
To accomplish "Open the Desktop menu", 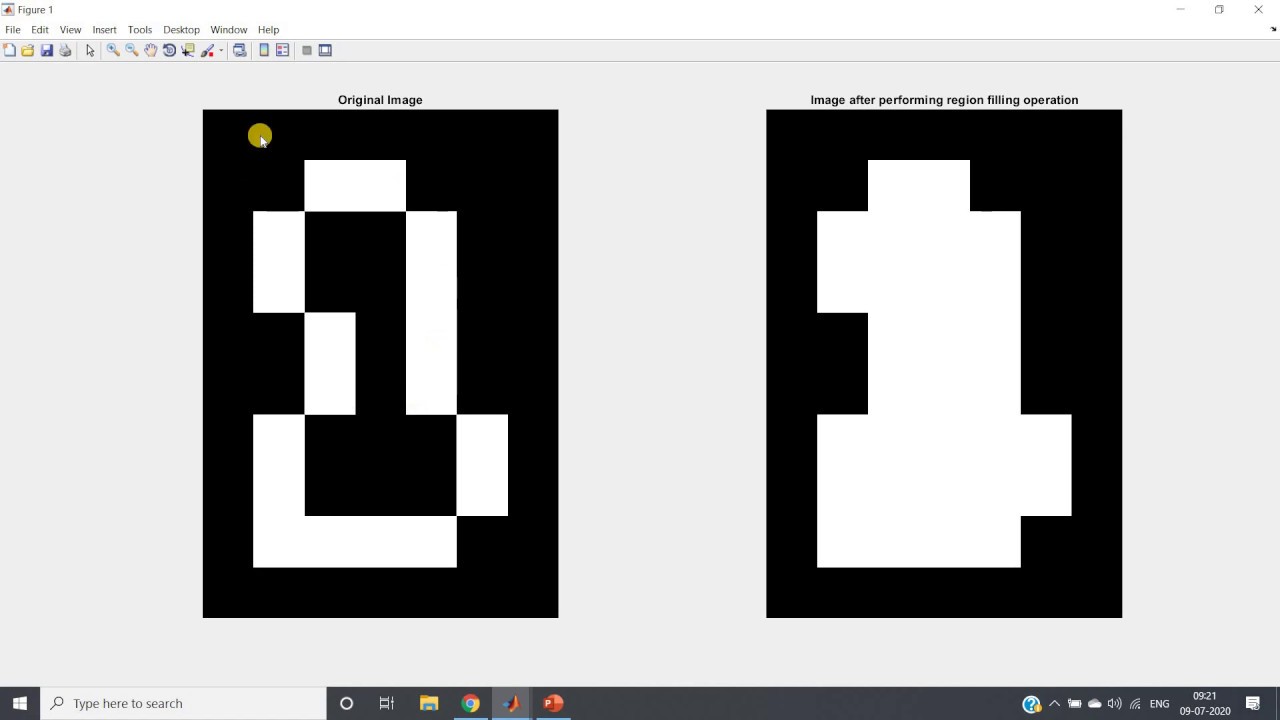I will pyautogui.click(x=181, y=30).
